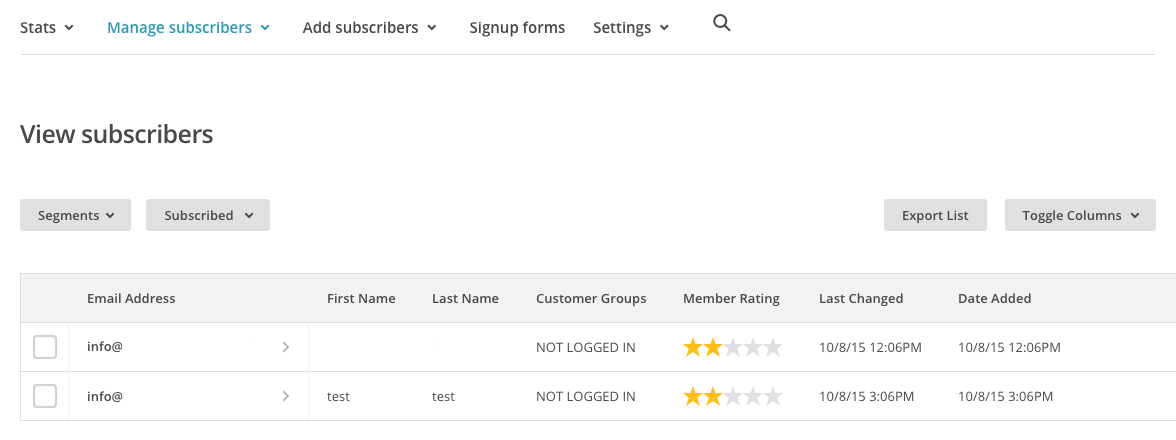Viewport: 1176px width, 440px height.
Task: Tick checkbox for first info@ subscriber
Action: pyautogui.click(x=45, y=347)
